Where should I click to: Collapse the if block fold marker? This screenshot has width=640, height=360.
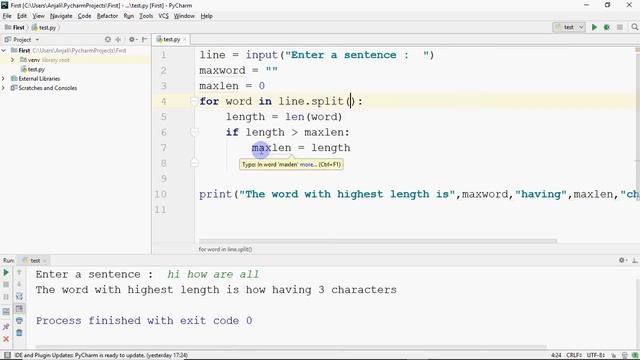[x=194, y=132]
